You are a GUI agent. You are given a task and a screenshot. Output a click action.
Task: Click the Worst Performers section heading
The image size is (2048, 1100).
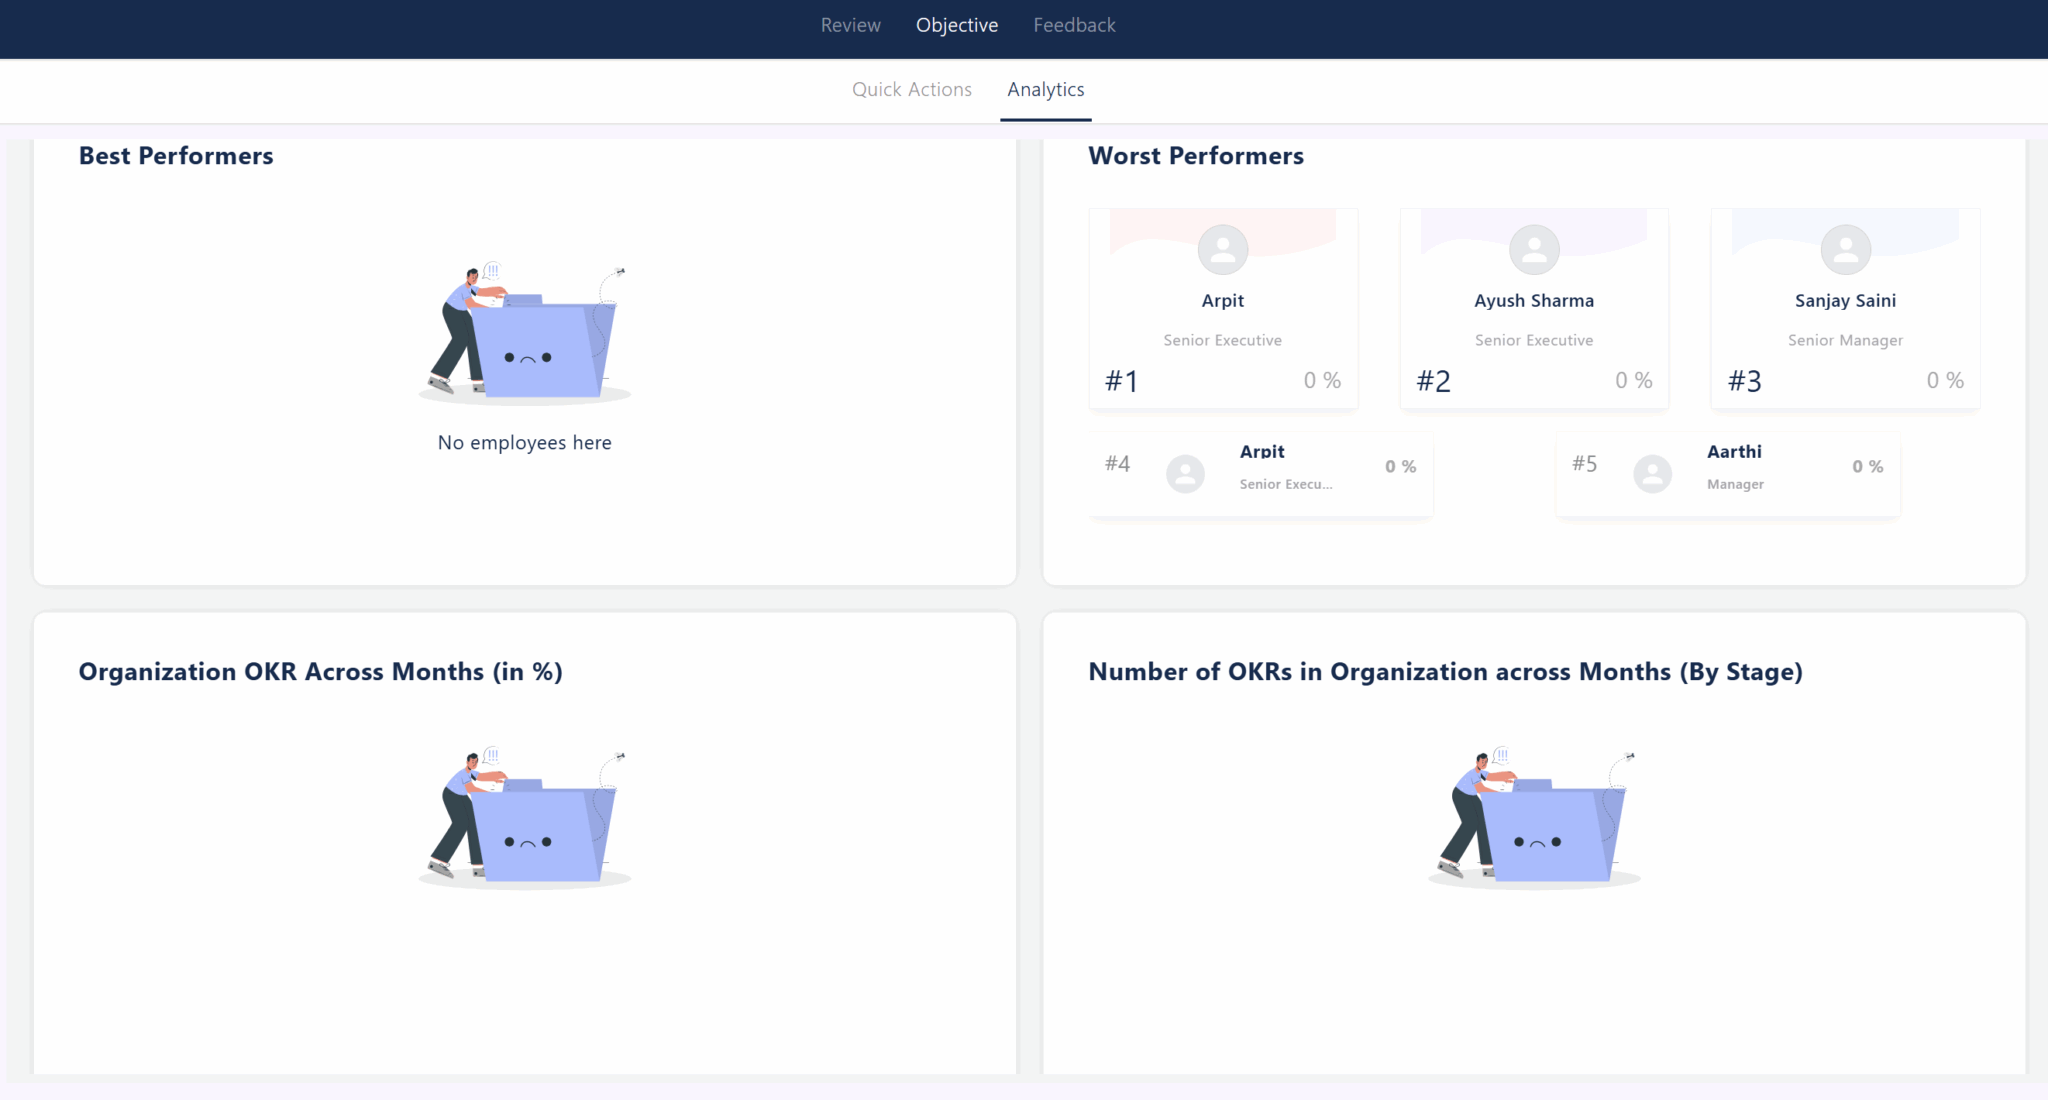(1196, 156)
